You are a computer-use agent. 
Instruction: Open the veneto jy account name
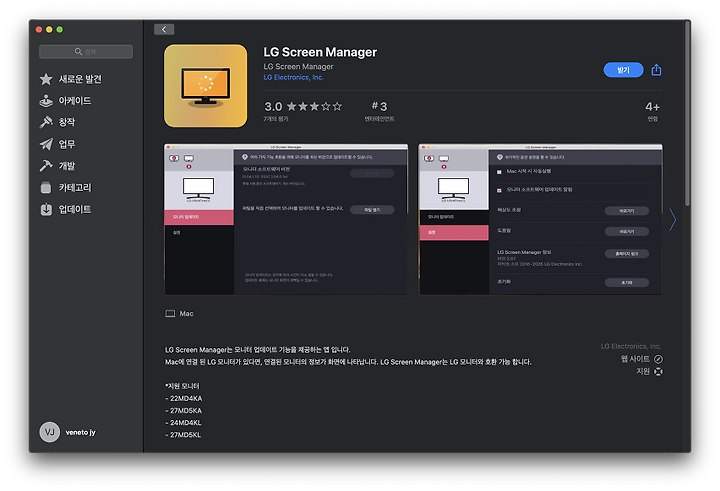click(x=80, y=432)
